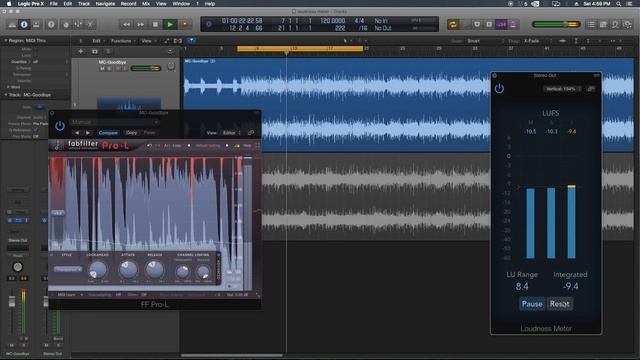The image size is (640, 360).
Task: Adjust the master volume slider in control bar
Action: click(556, 24)
